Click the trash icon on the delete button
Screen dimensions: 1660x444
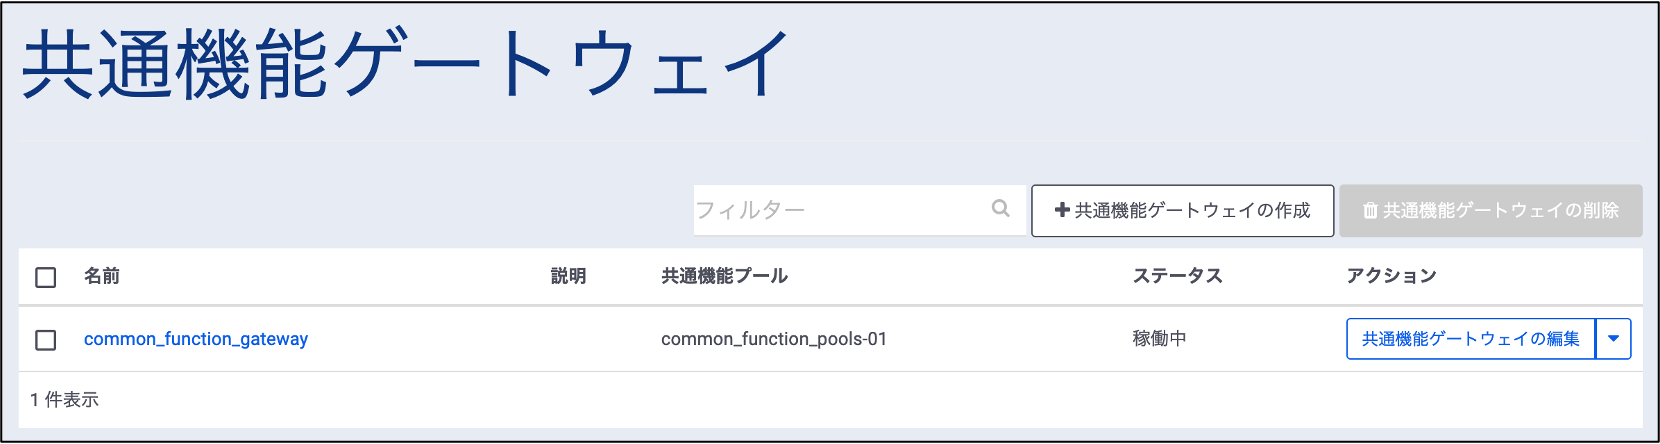1370,211
